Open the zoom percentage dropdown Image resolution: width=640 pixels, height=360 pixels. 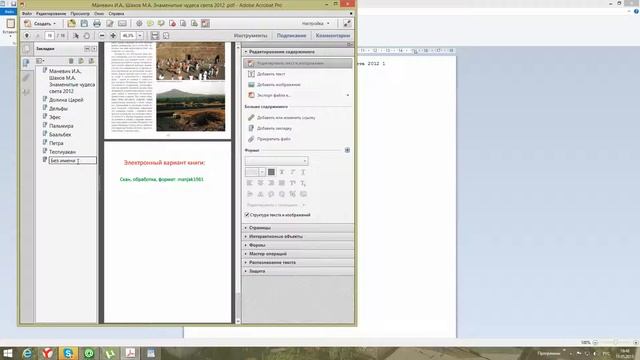pyautogui.click(x=140, y=36)
